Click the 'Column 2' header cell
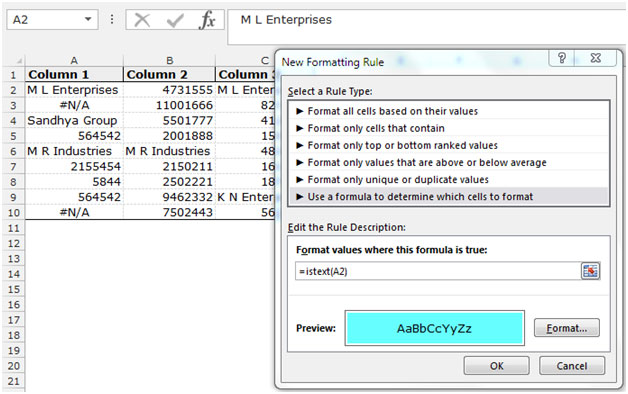628x394 pixels. click(169, 75)
